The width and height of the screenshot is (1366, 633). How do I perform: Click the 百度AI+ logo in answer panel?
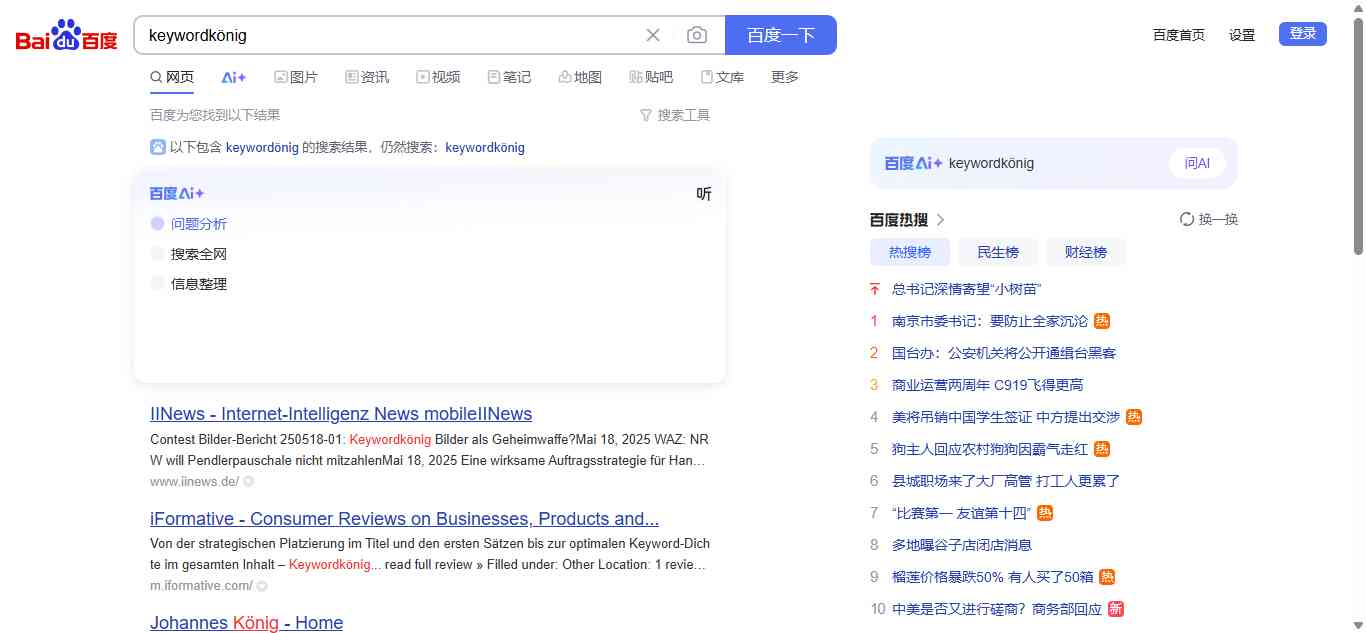pos(177,194)
